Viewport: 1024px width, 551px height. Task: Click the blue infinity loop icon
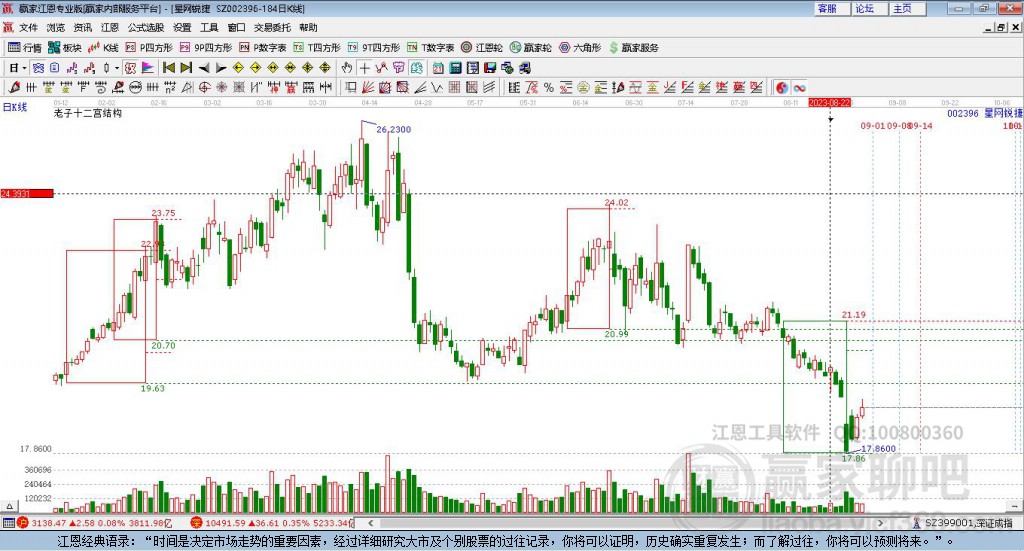799,87
